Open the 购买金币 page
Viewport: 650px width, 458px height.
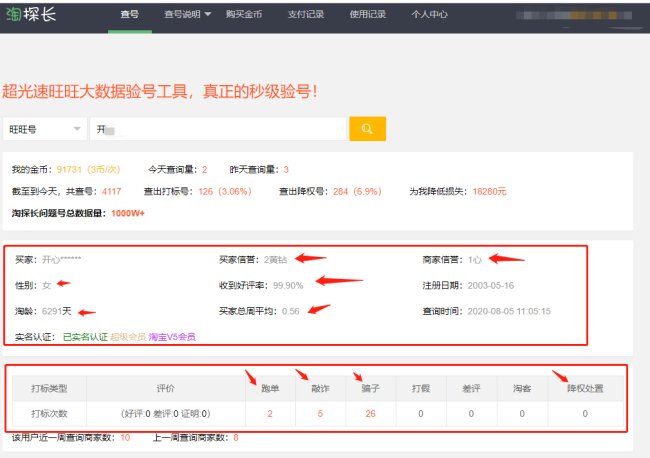[x=244, y=15]
